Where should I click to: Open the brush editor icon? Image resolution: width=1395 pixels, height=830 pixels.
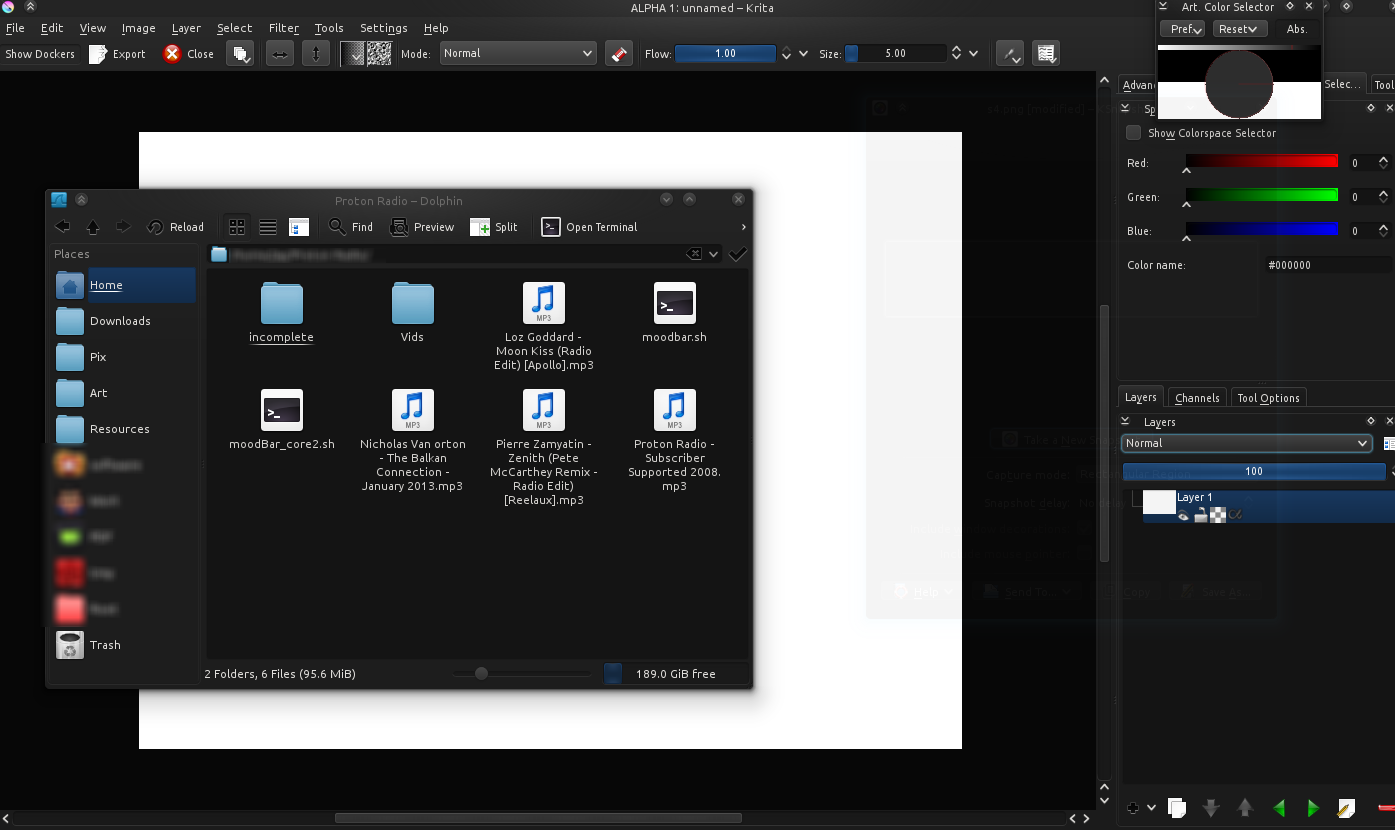1012,54
